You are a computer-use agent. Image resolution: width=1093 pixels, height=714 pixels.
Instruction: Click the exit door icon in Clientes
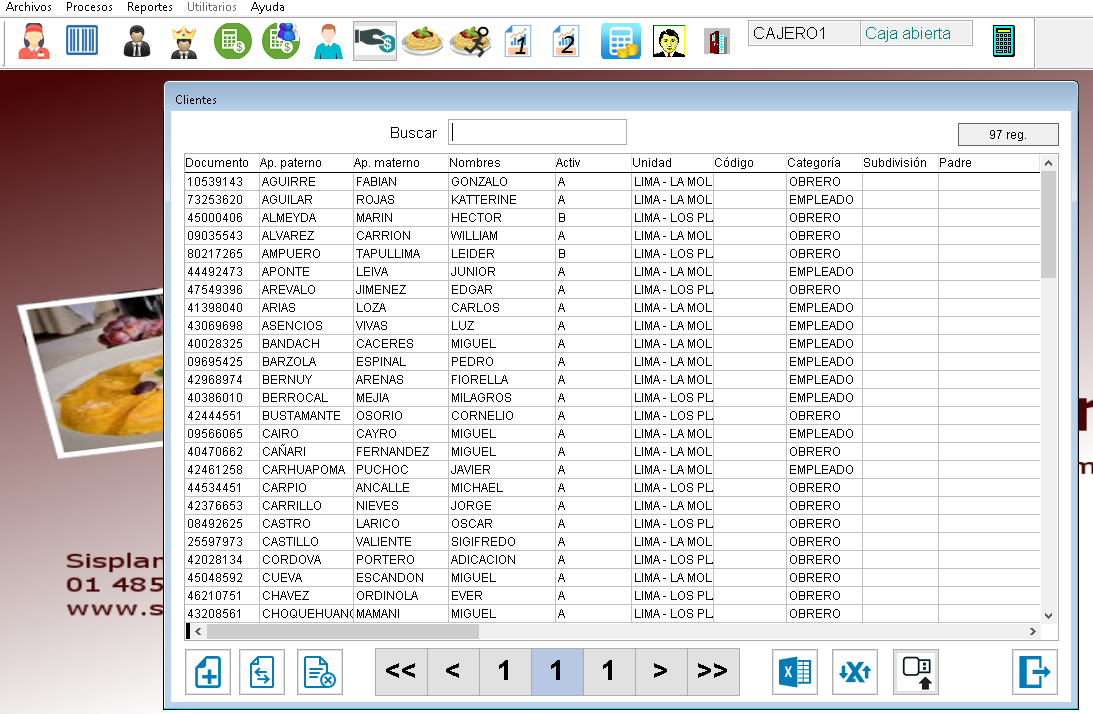click(1035, 672)
